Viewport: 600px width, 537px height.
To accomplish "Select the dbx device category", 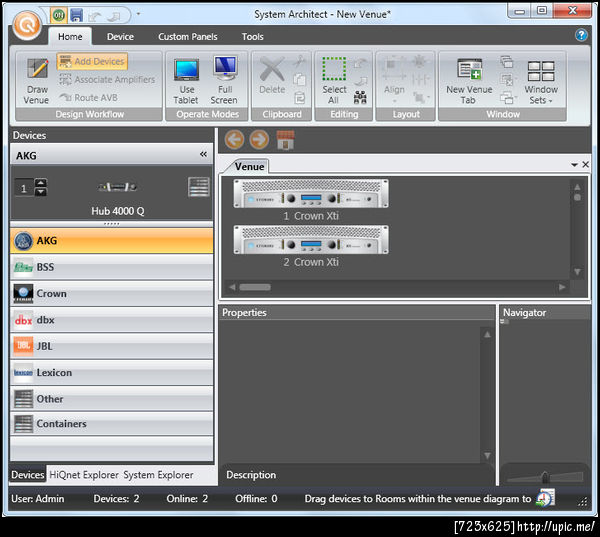I will click(x=111, y=320).
